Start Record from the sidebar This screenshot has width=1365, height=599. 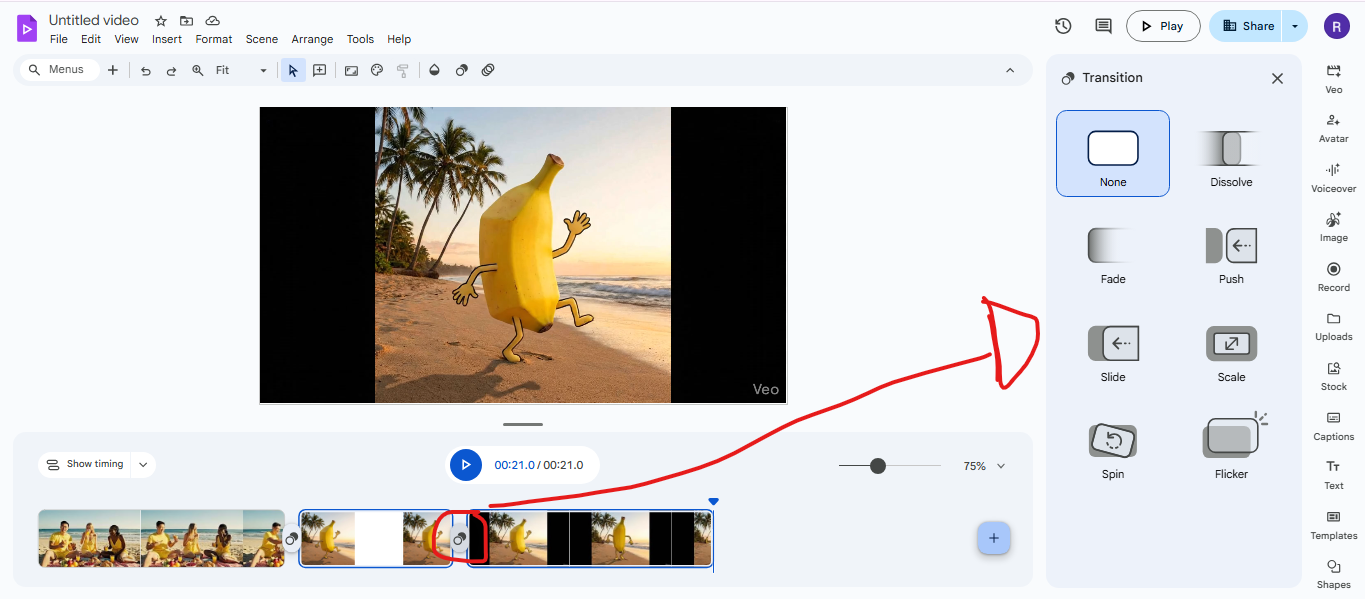[x=1333, y=276]
